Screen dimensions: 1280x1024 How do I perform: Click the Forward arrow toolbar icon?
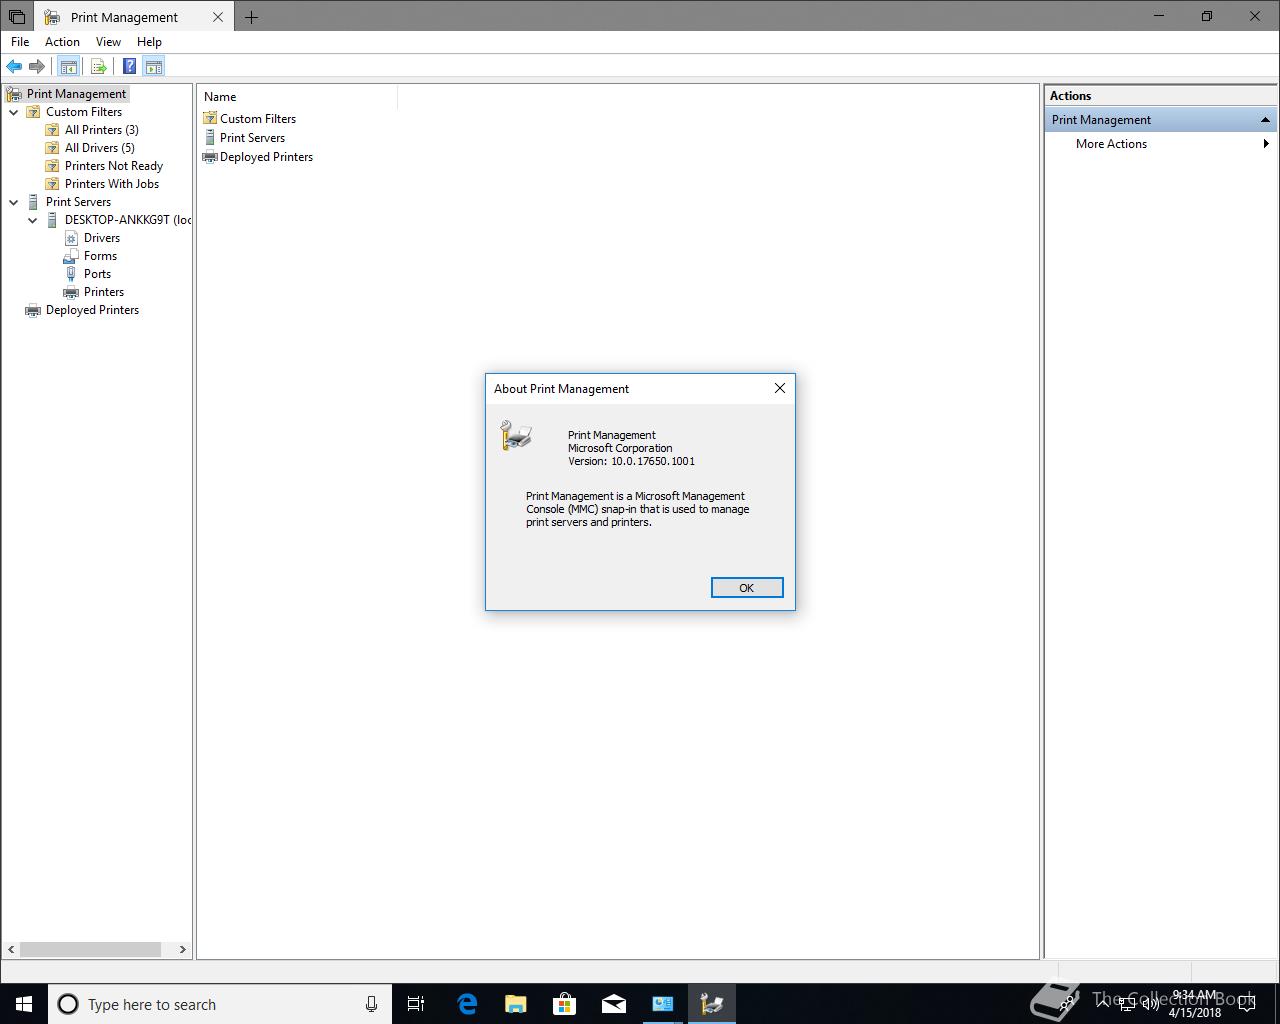(x=37, y=67)
